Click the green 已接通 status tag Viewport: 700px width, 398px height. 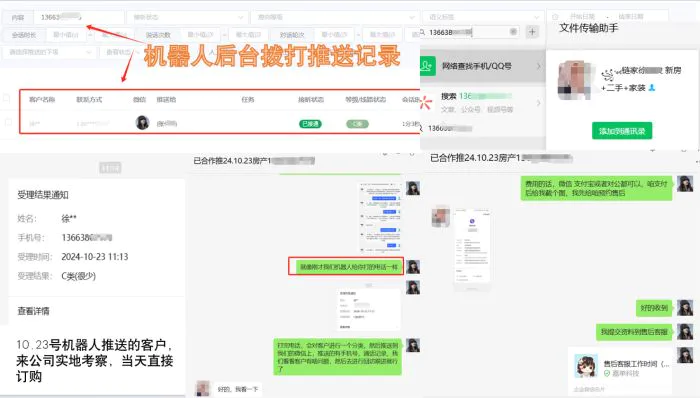[x=310, y=124]
